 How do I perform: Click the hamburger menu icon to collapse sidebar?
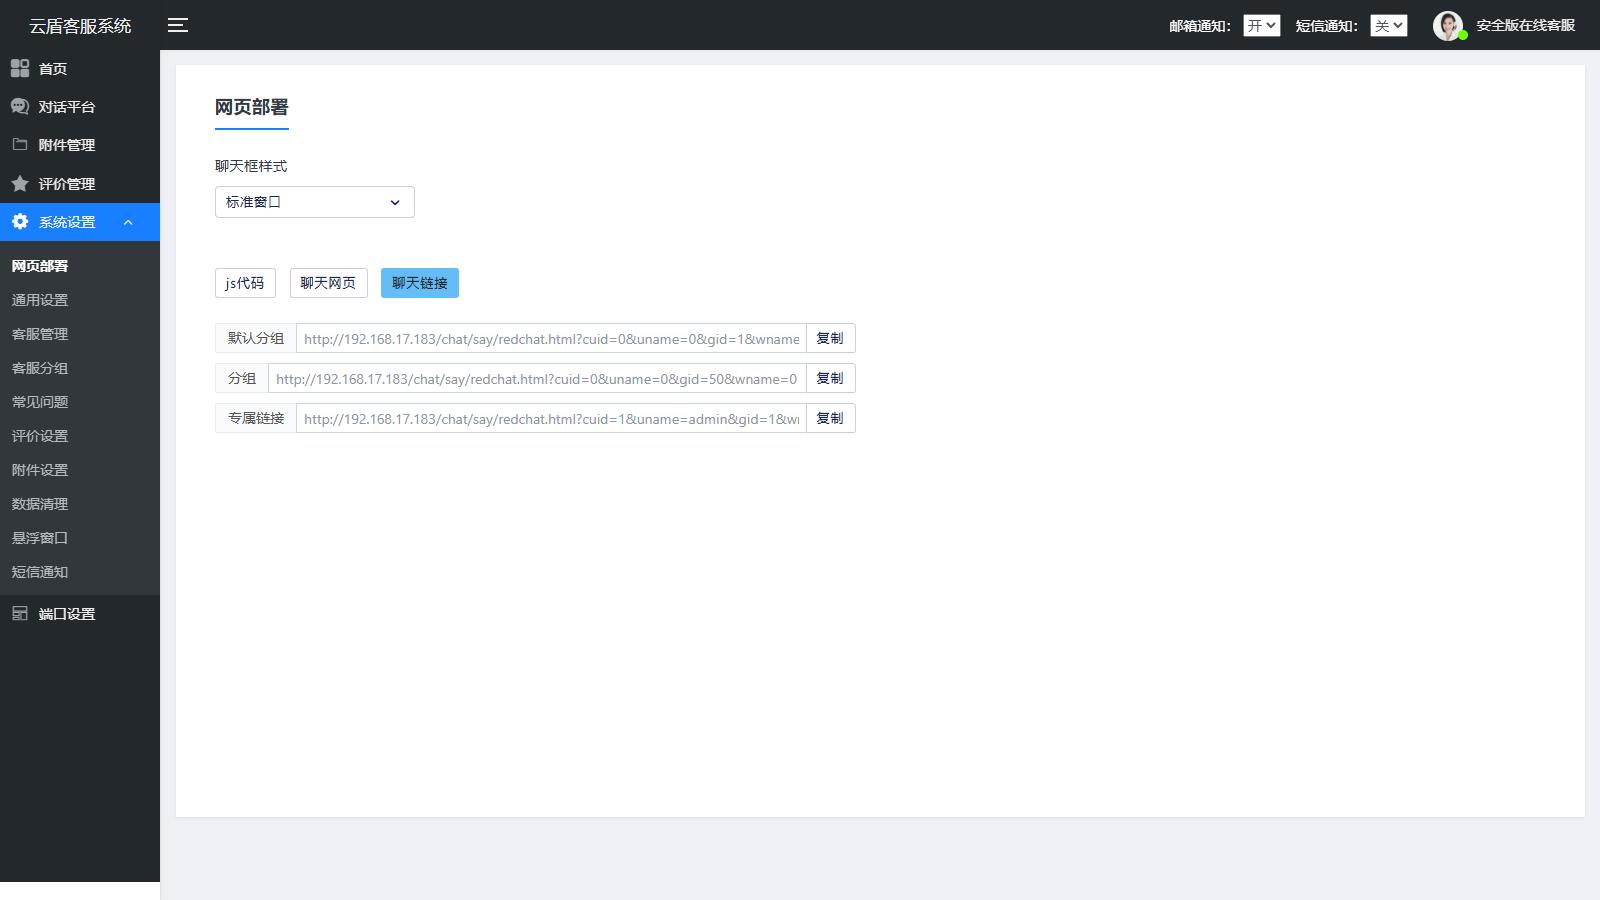(178, 25)
